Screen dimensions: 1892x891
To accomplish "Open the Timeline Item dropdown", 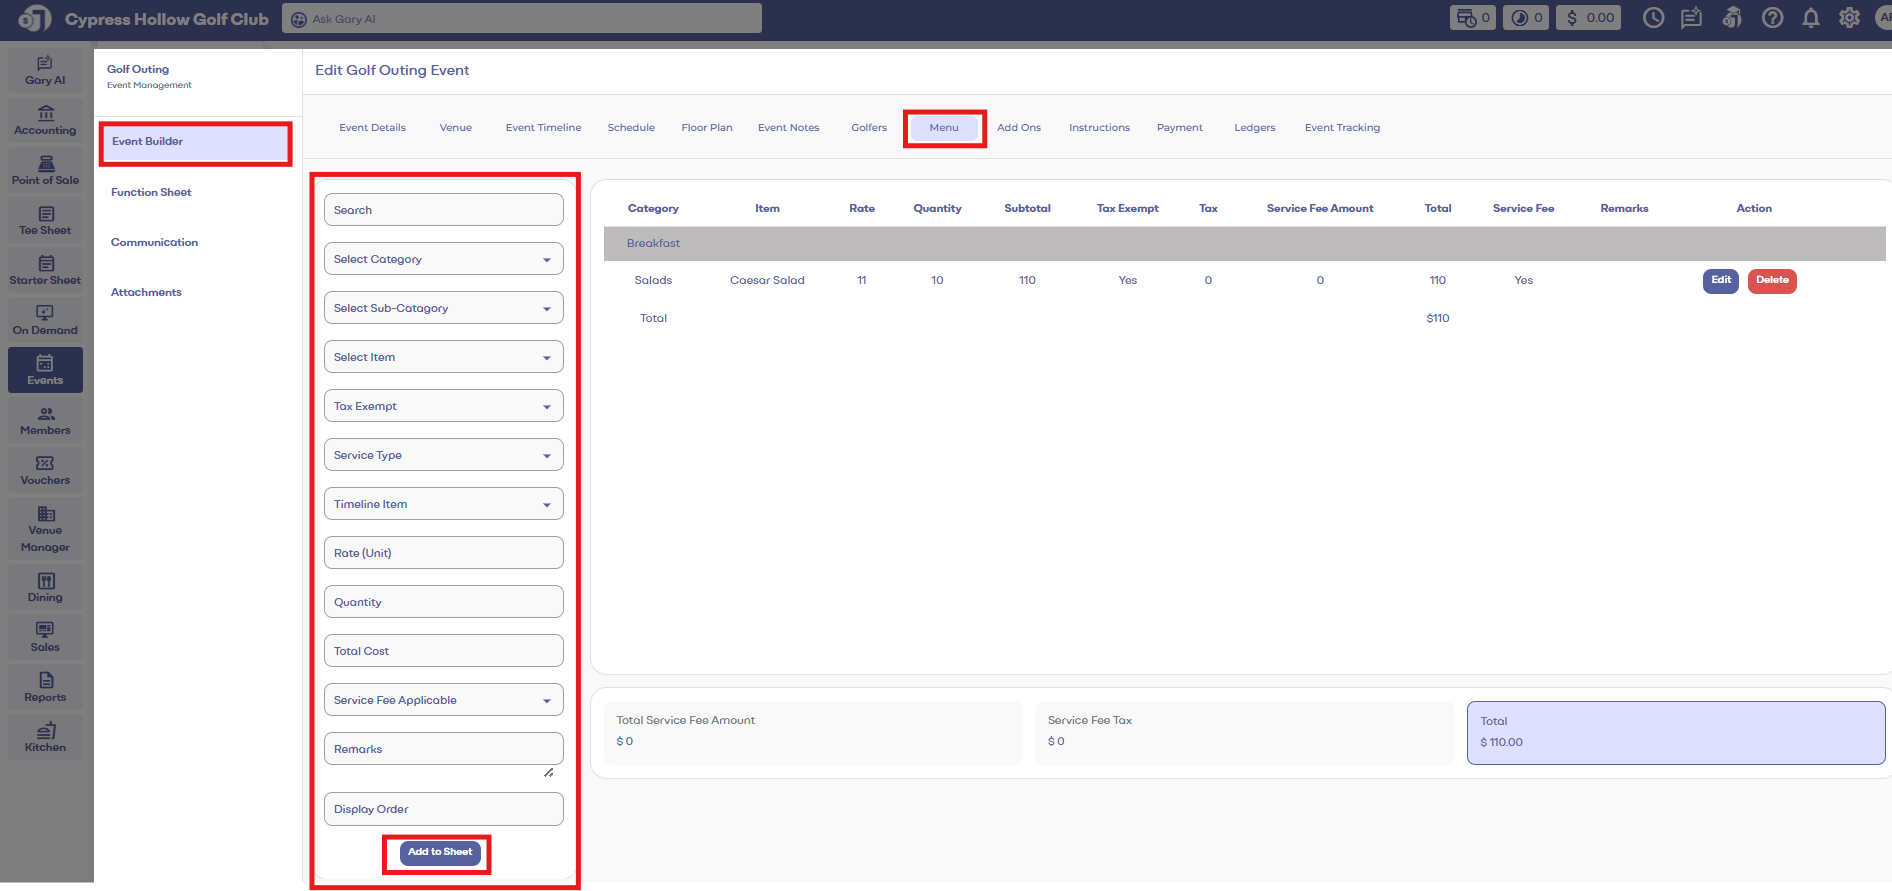I will (x=443, y=504).
